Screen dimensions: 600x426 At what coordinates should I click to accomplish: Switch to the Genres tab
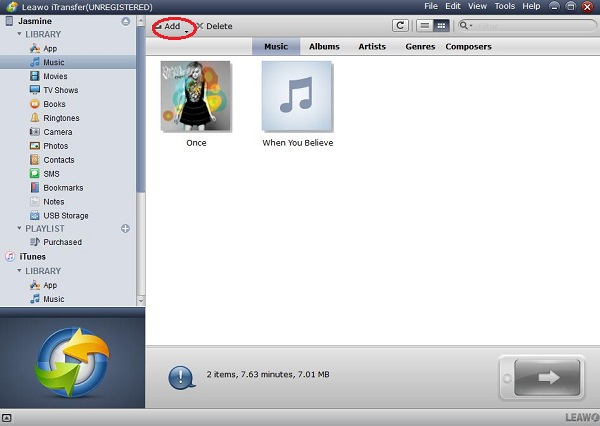tap(420, 46)
